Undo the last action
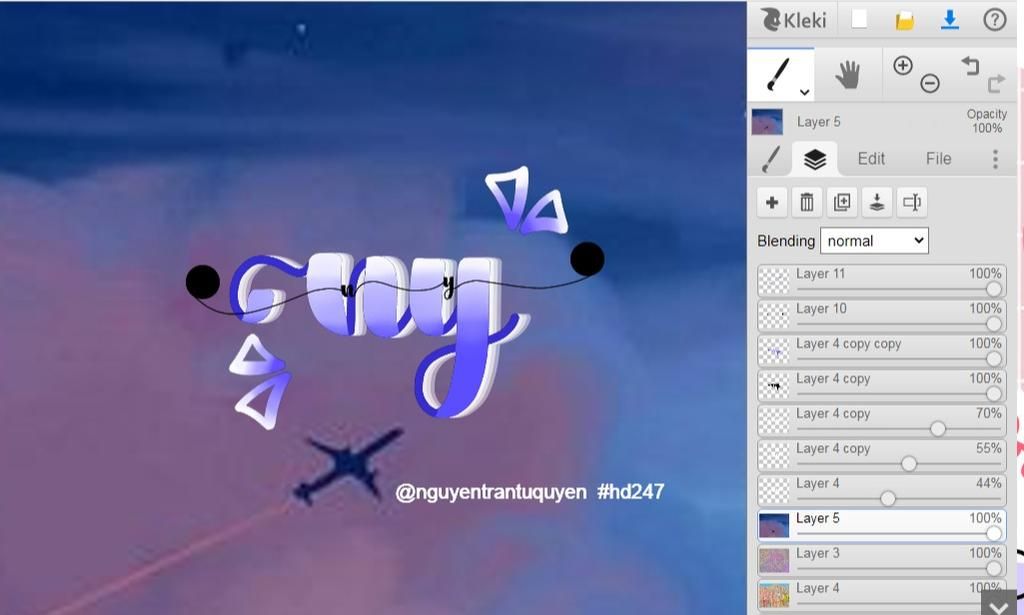Viewport: 1024px width, 615px height. 970,65
